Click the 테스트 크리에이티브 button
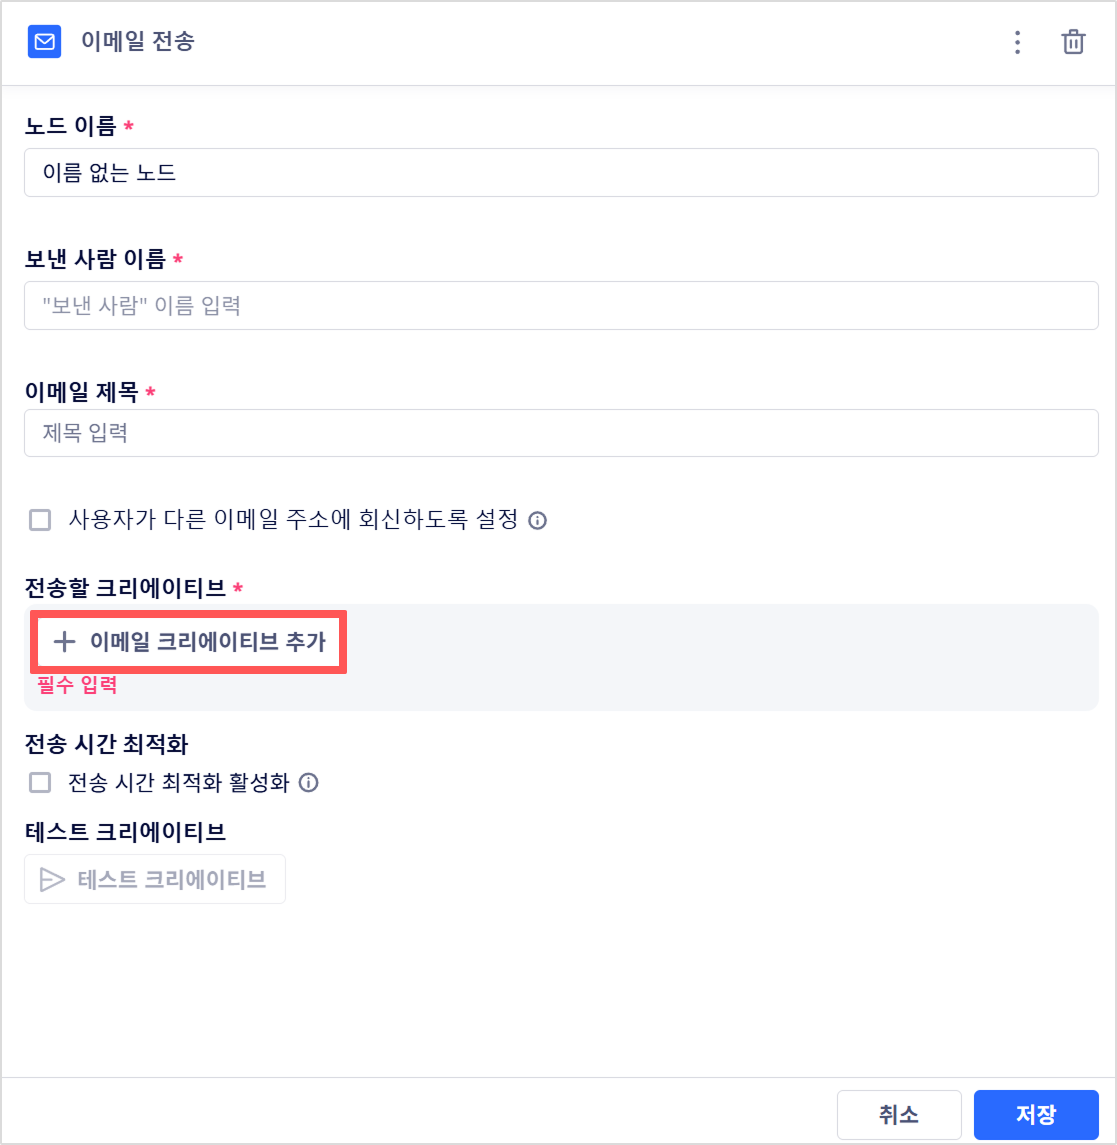1117x1145 pixels. point(155,879)
